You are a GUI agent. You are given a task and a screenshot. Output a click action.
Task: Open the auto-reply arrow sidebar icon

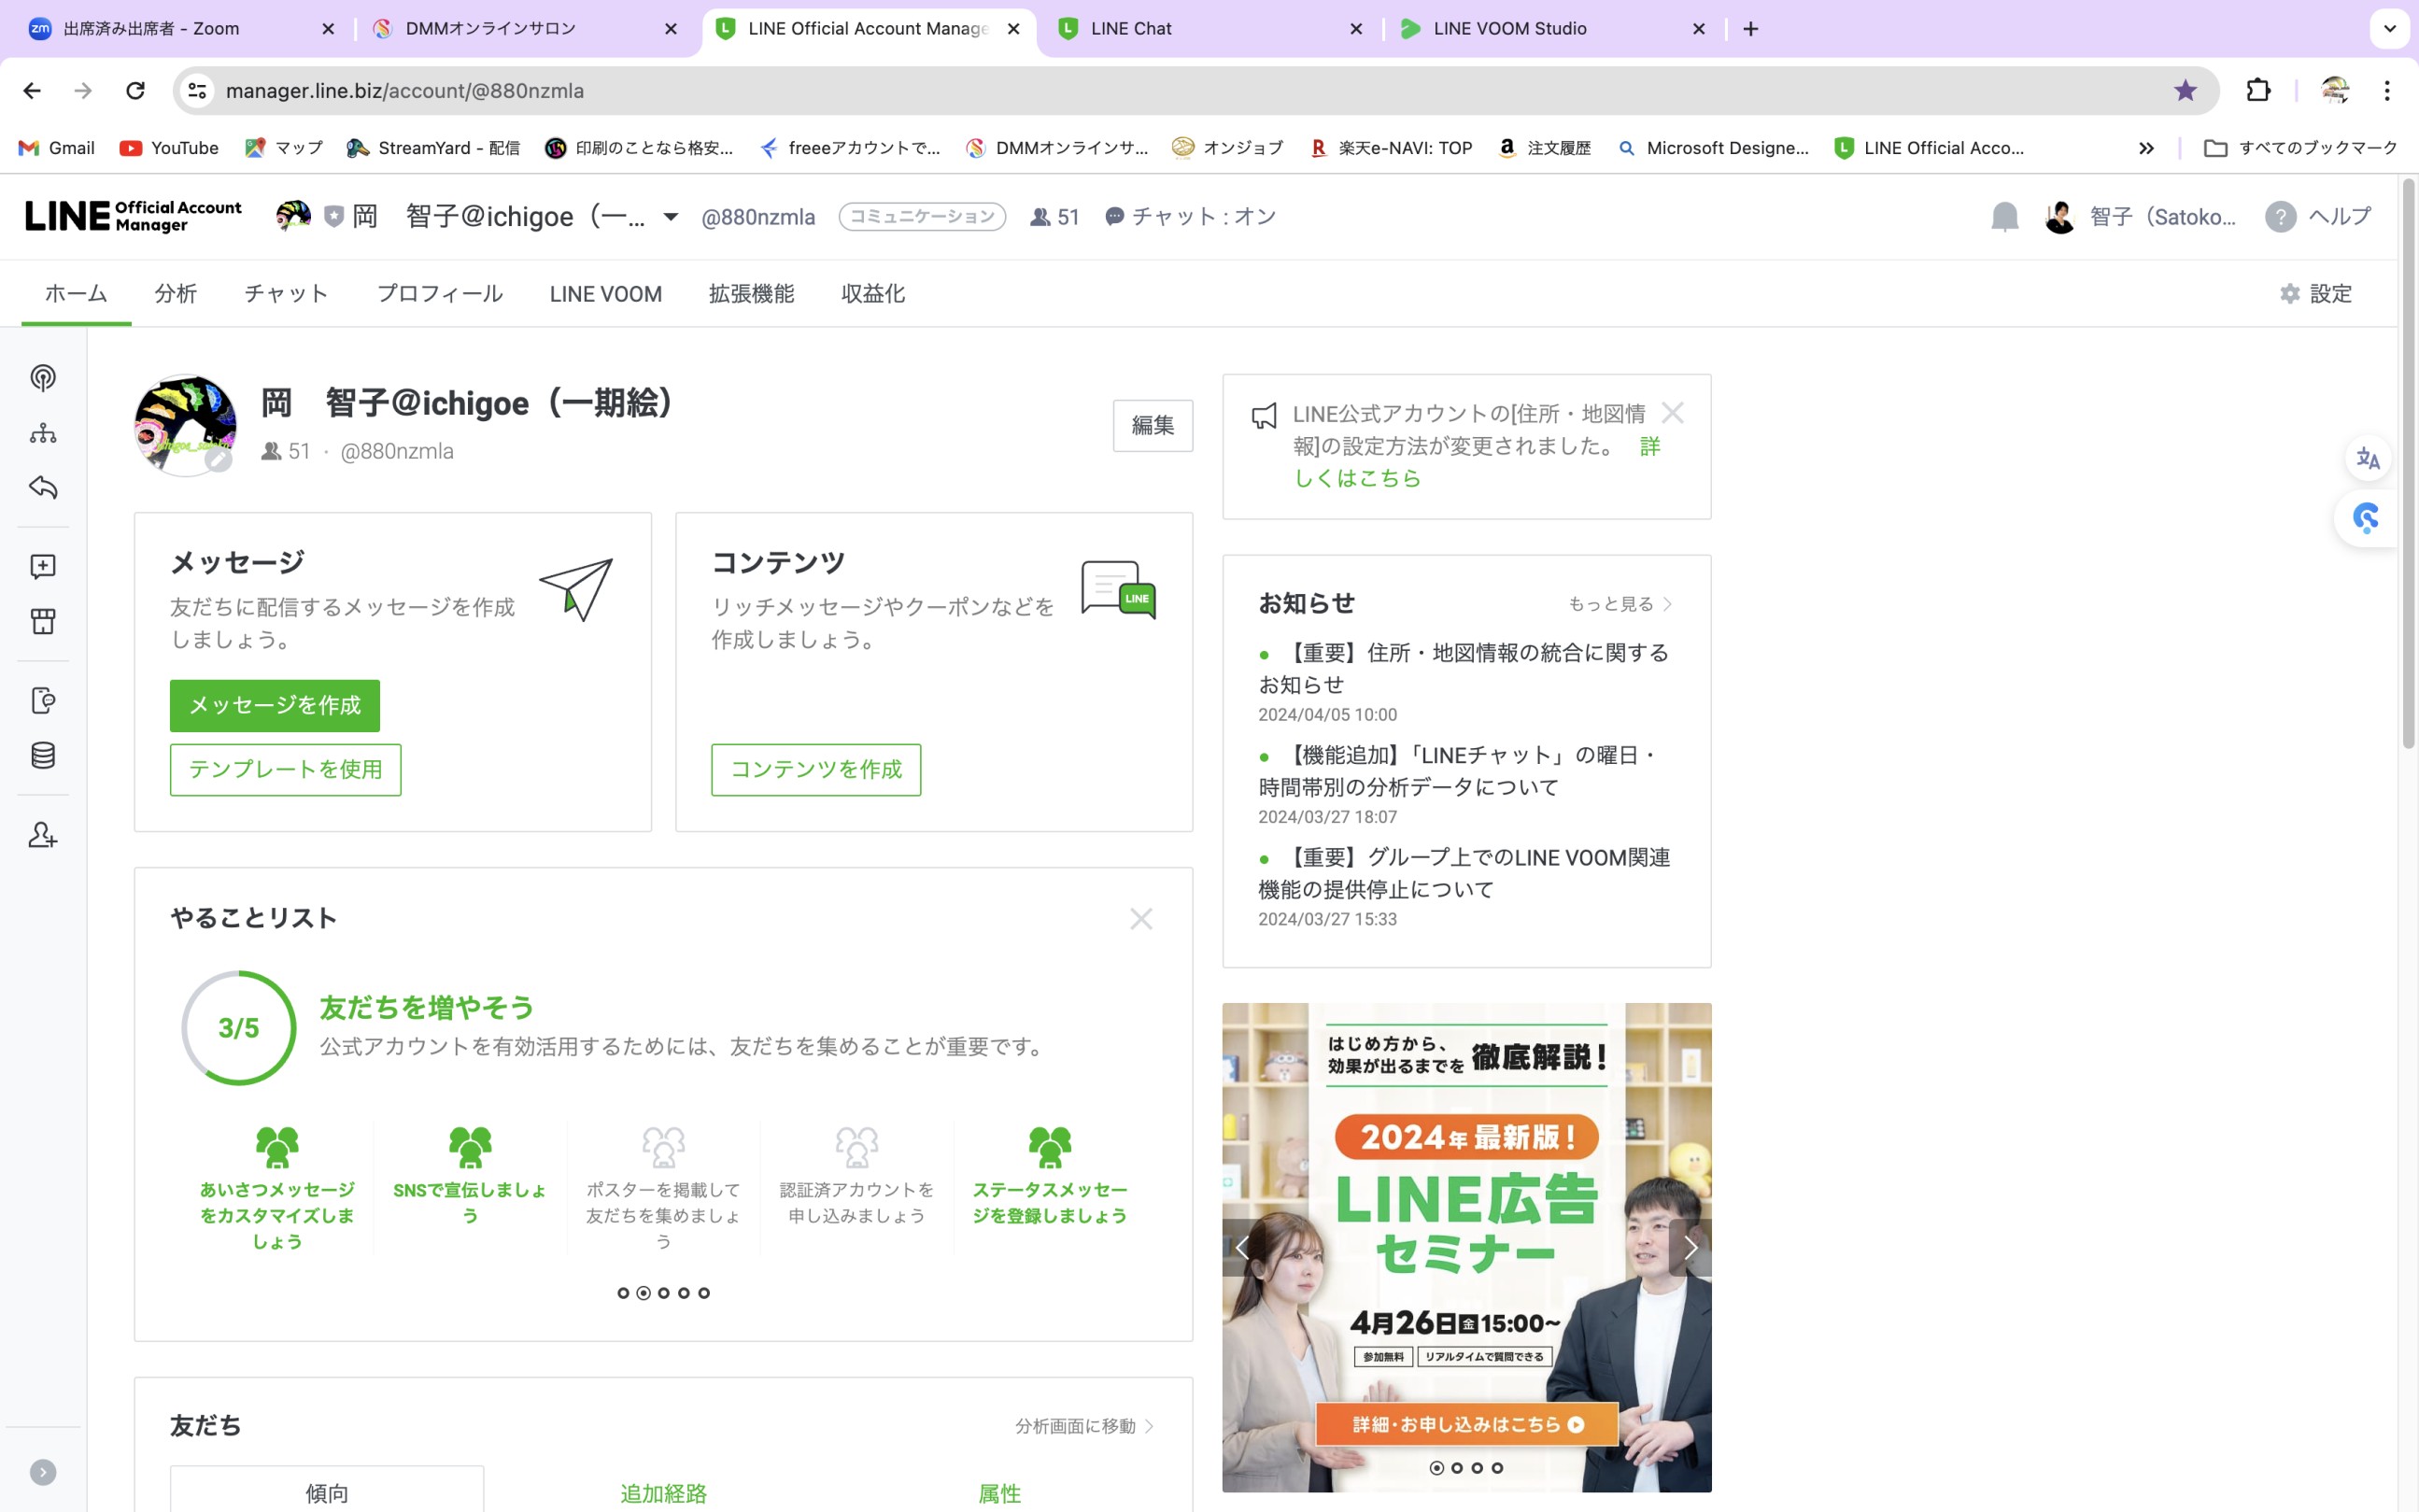(x=43, y=487)
